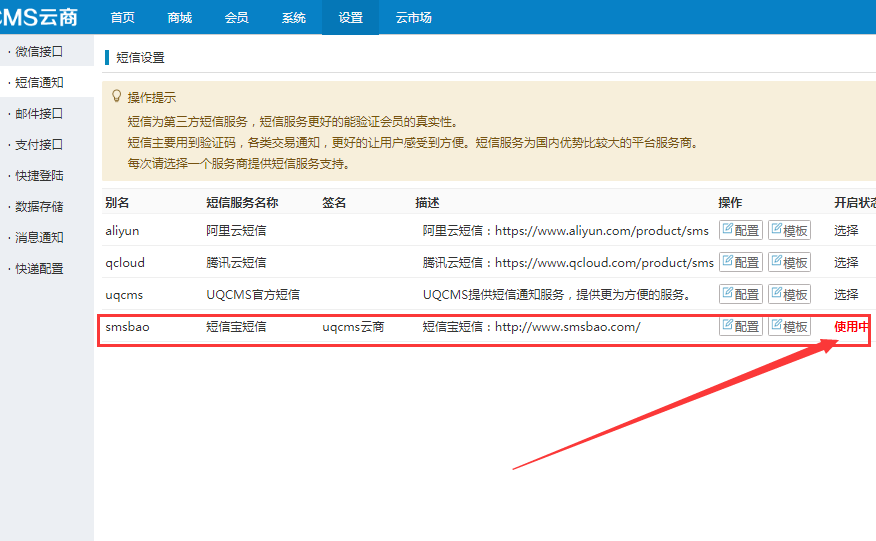The height and width of the screenshot is (541, 876).
Task: Select the 设置 top navigation tab
Action: point(350,18)
